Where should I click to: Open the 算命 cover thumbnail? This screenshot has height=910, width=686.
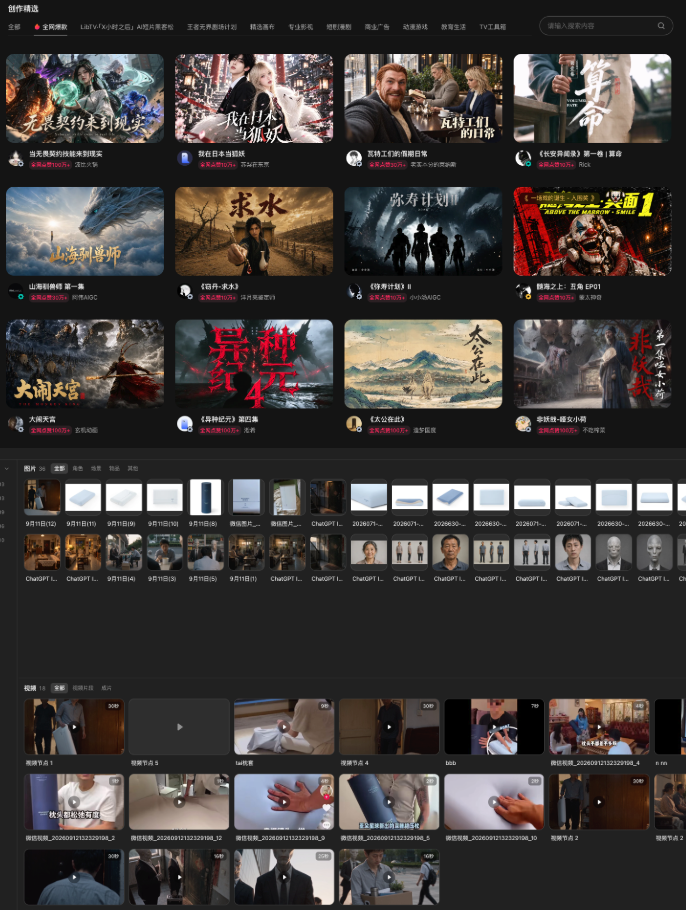coord(593,98)
